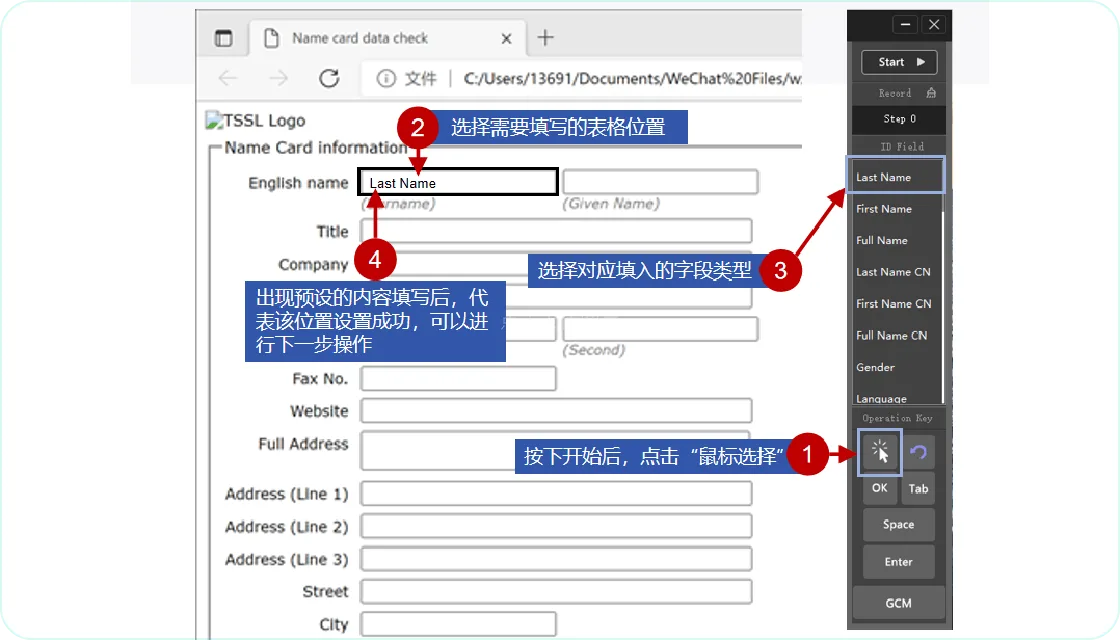Click the City input field
1120x640 pixels.
tap(458, 624)
